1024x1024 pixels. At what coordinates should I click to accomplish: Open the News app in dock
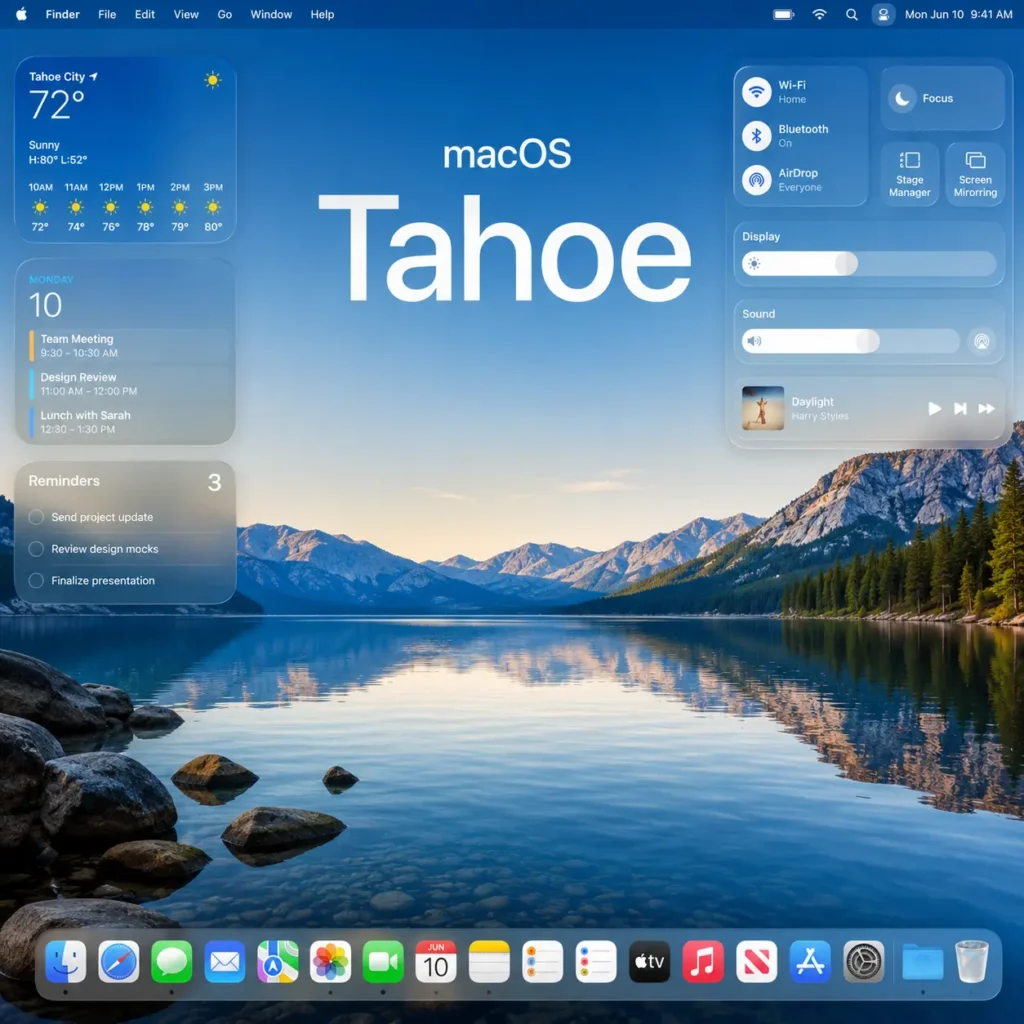tap(757, 961)
